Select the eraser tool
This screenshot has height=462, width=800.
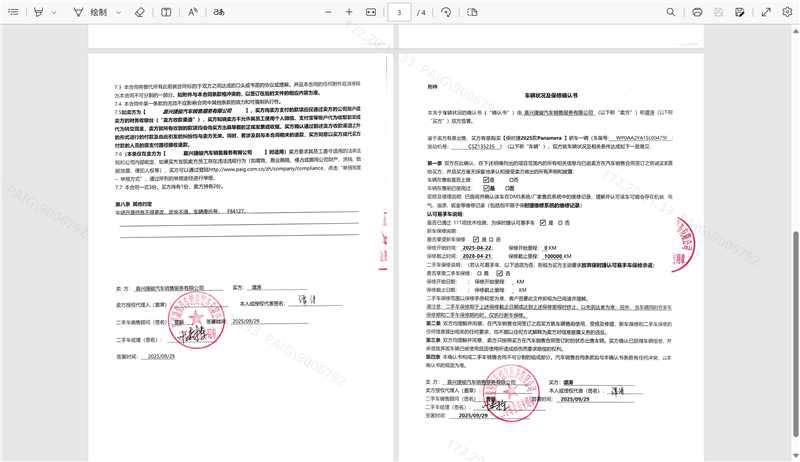click(x=139, y=12)
